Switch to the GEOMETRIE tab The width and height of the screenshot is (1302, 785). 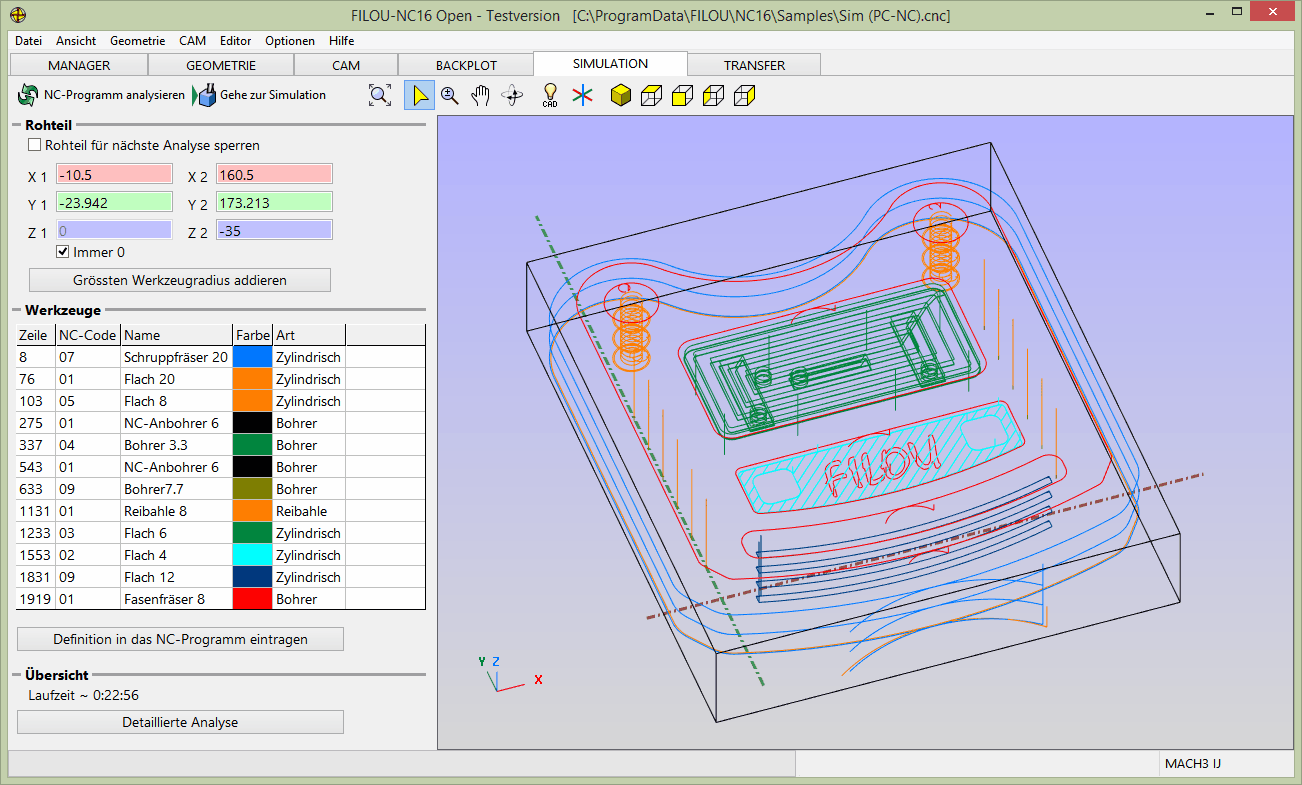[221, 65]
